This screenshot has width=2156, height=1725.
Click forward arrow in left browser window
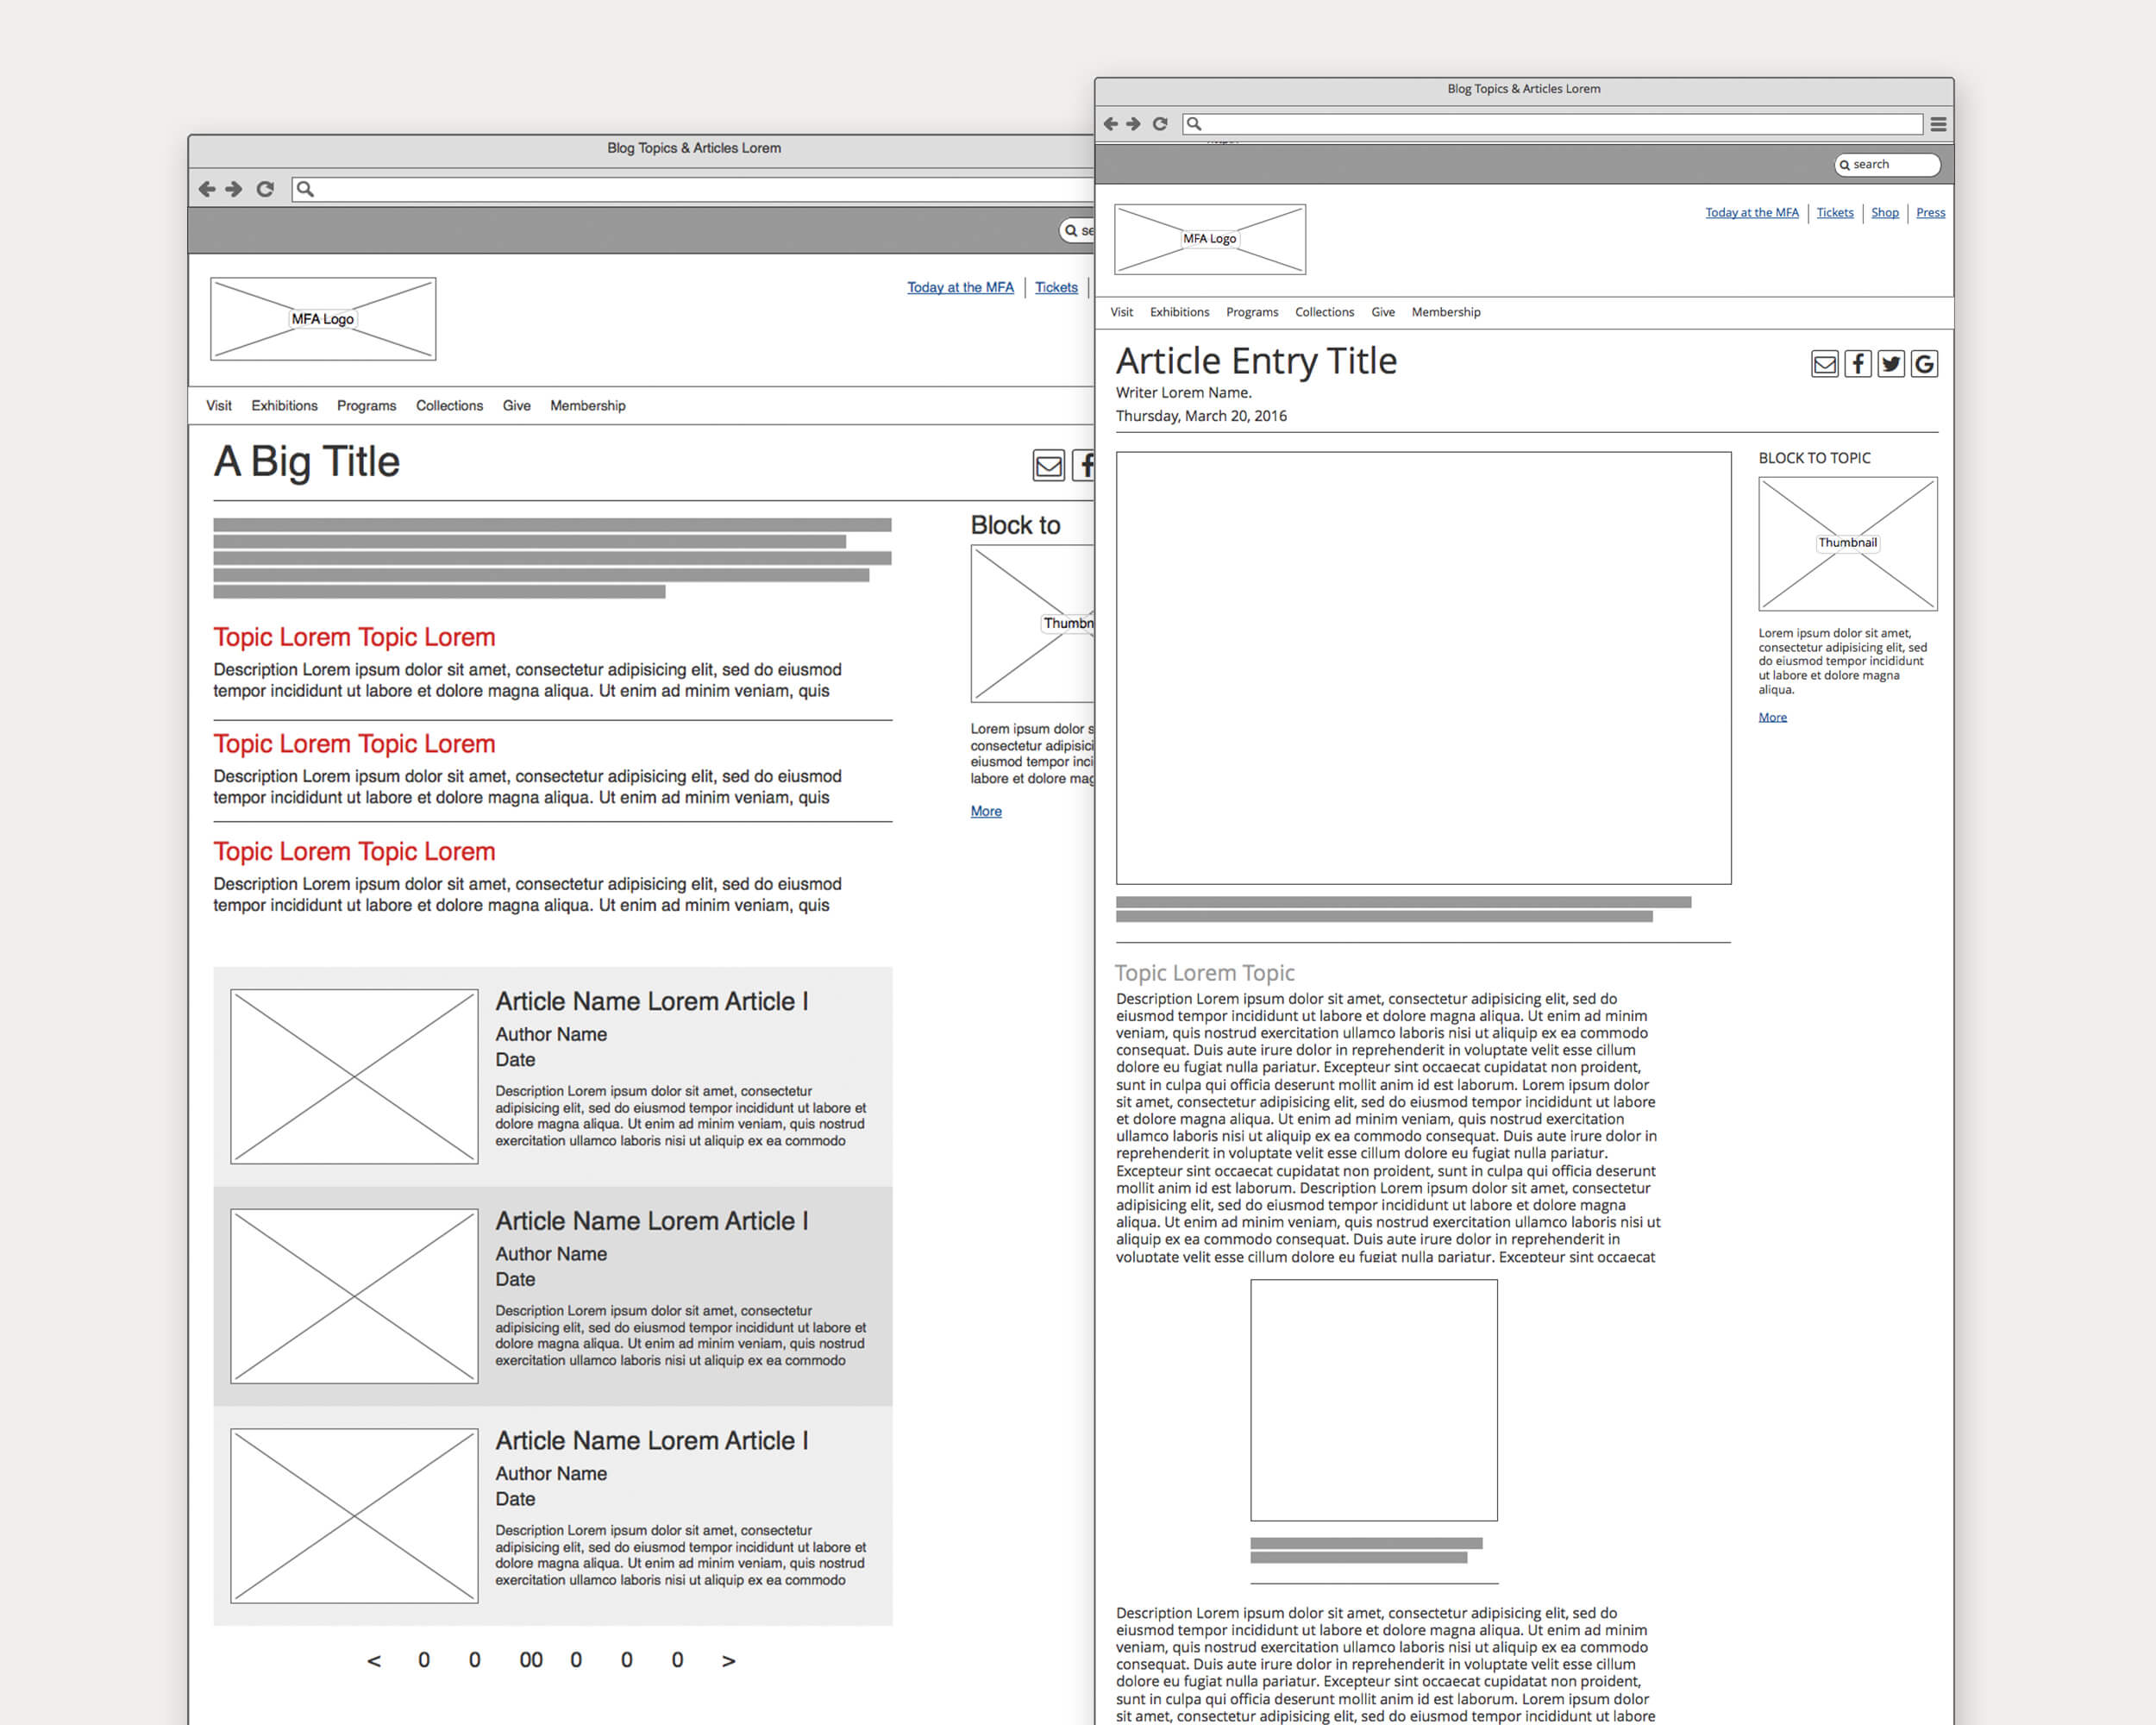pyautogui.click(x=234, y=189)
